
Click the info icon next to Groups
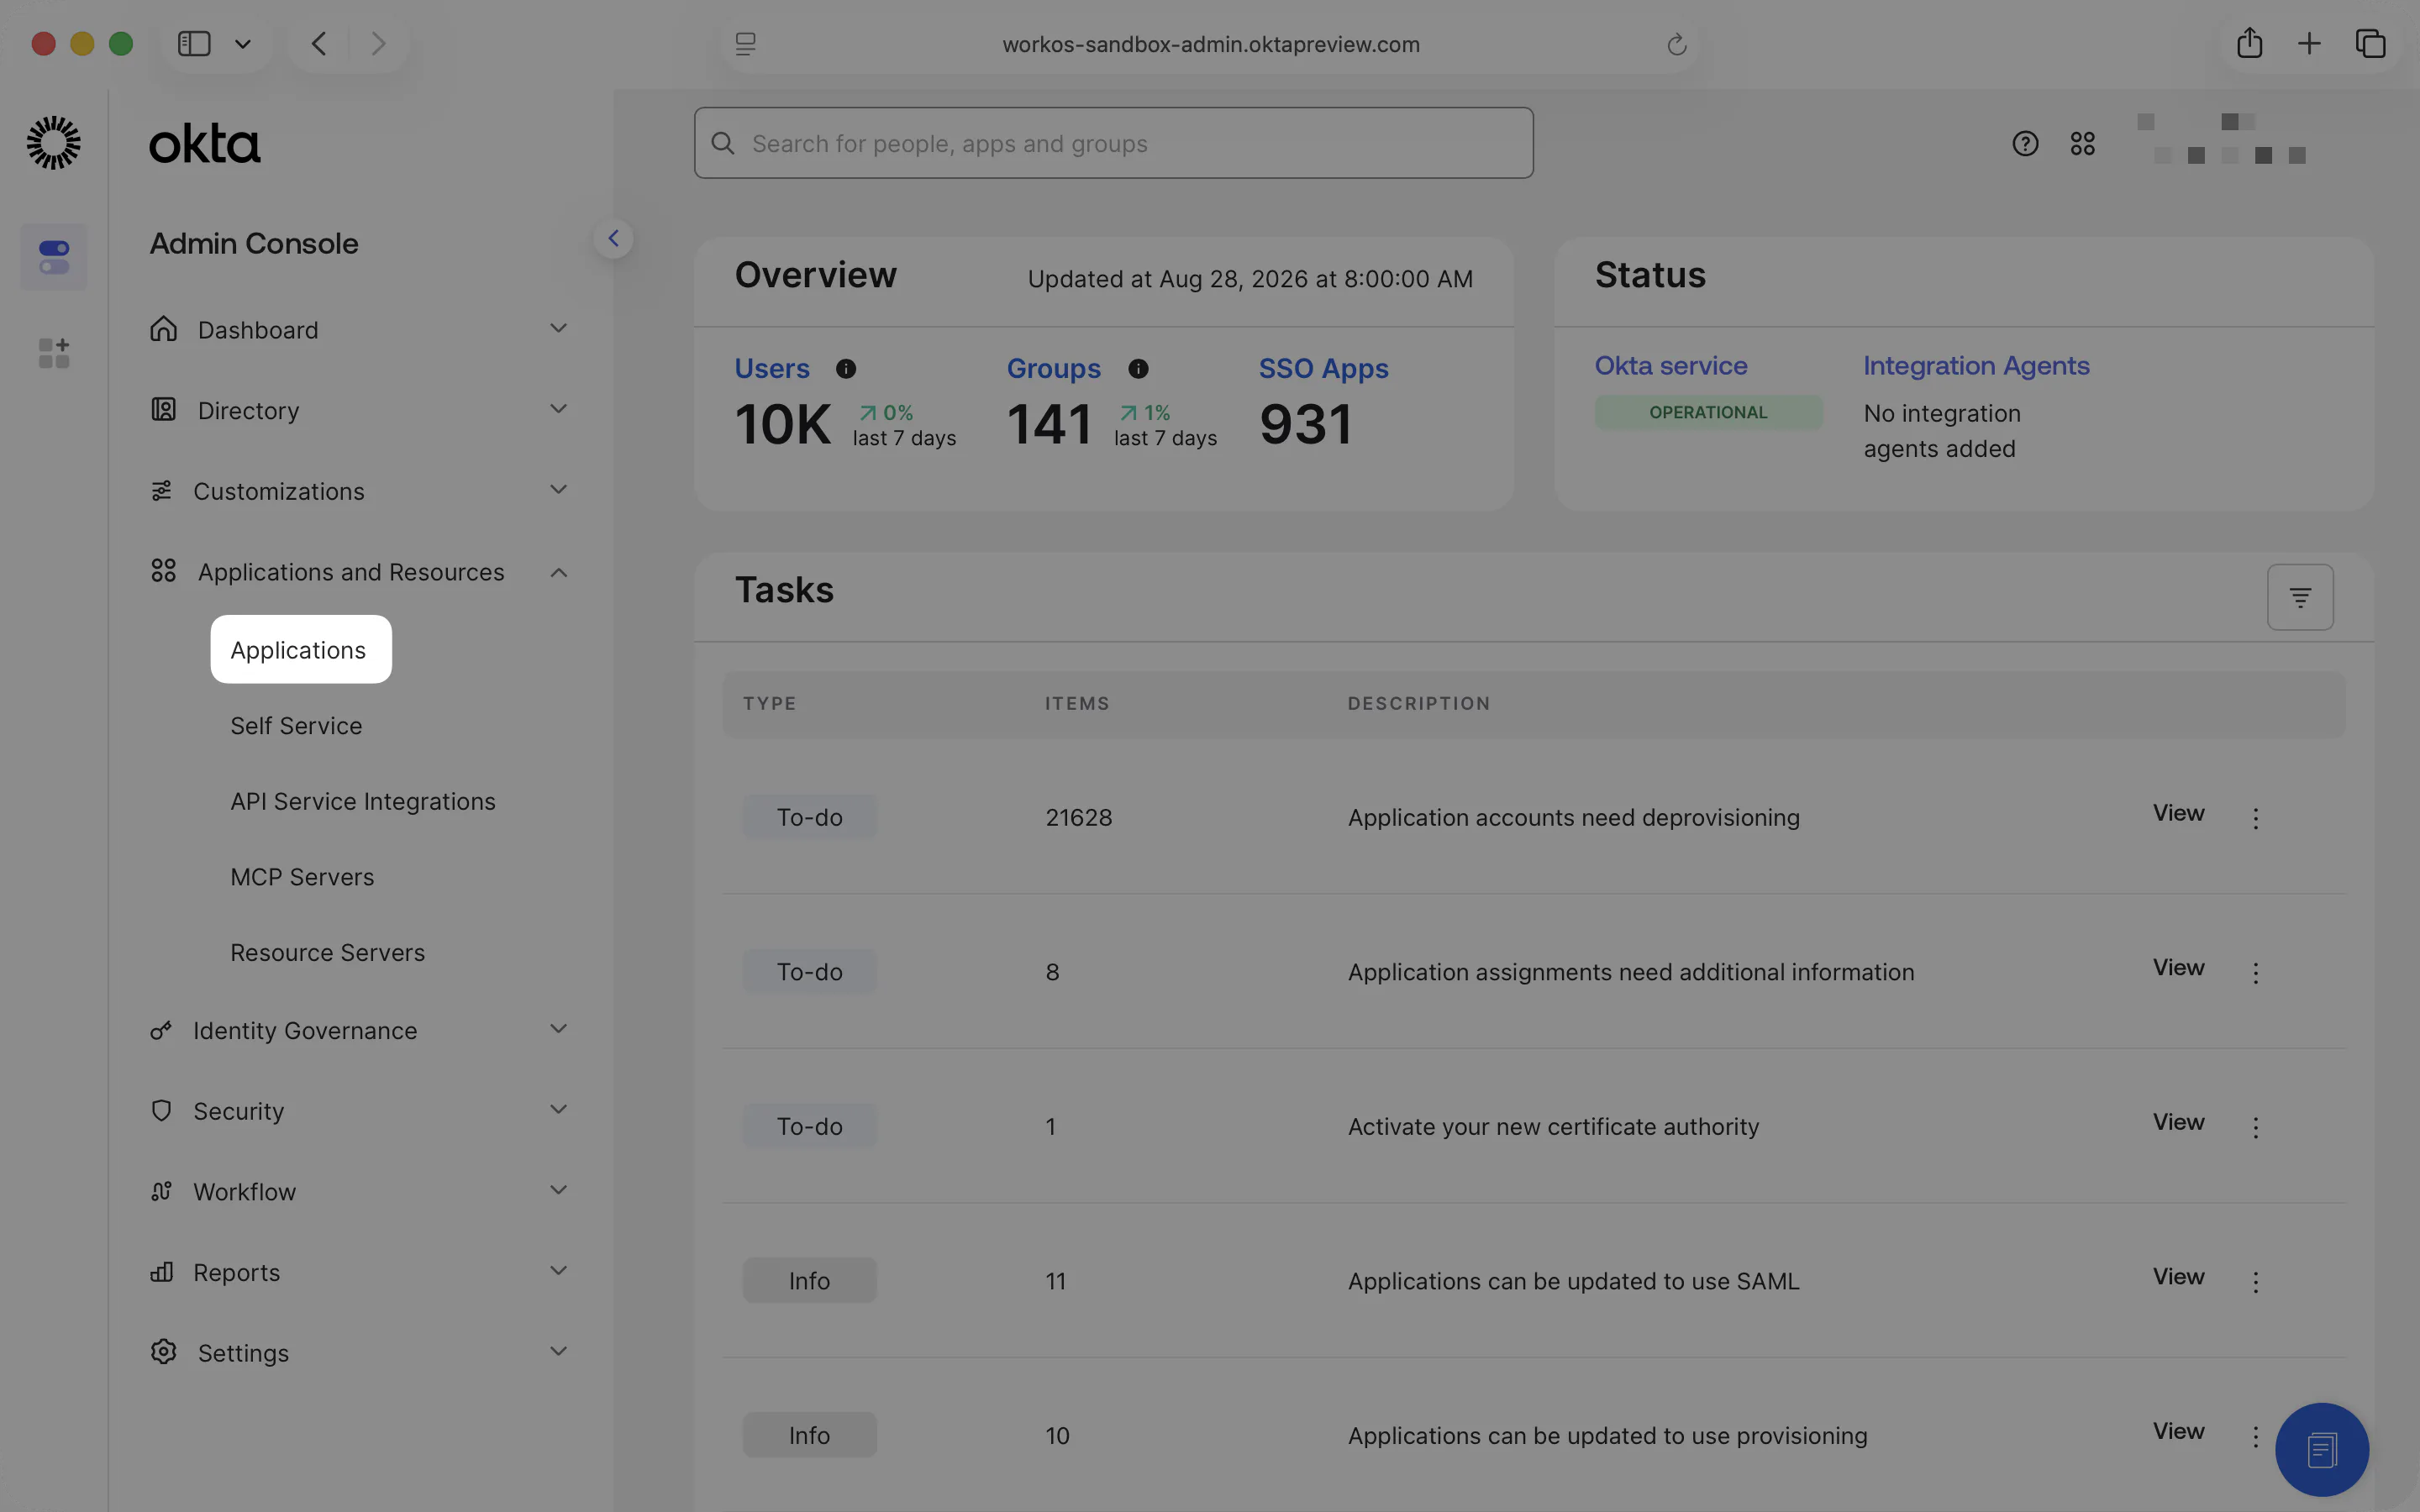tap(1138, 369)
